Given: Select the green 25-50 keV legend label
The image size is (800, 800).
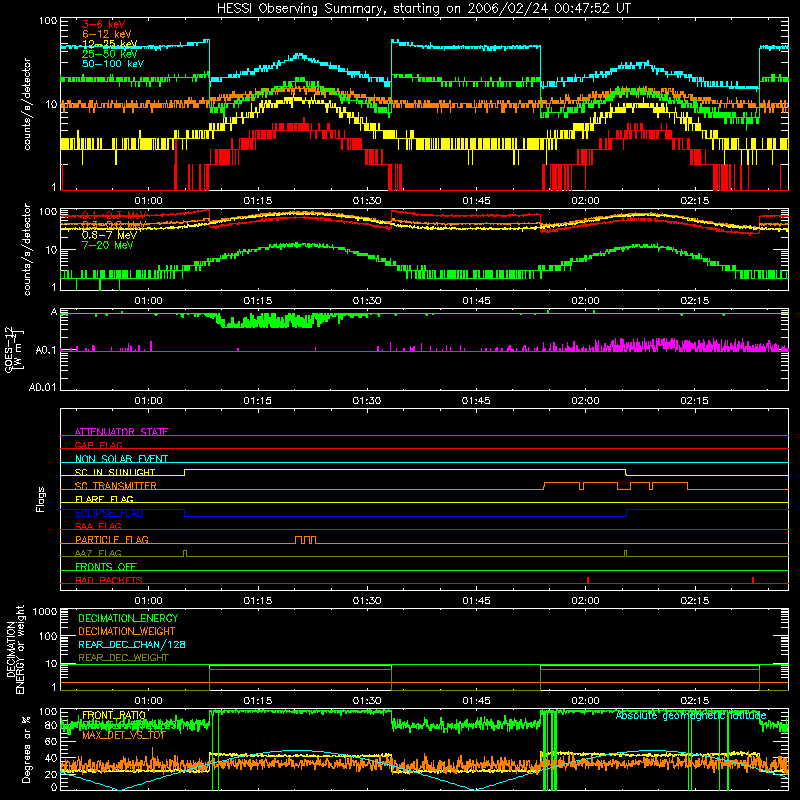Looking at the screenshot, I should [x=109, y=54].
